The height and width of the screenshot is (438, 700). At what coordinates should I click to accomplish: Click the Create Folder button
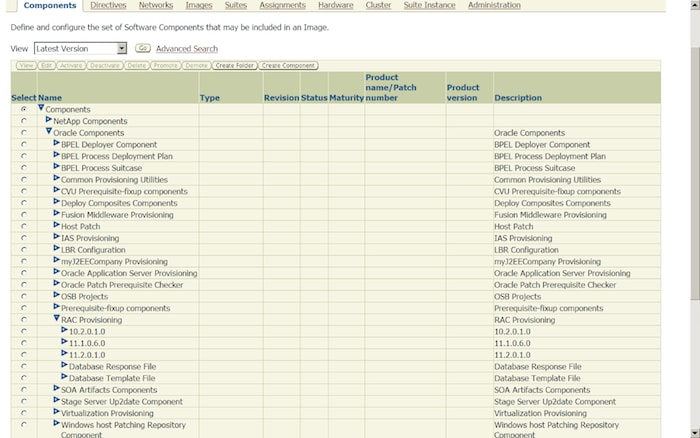point(235,66)
